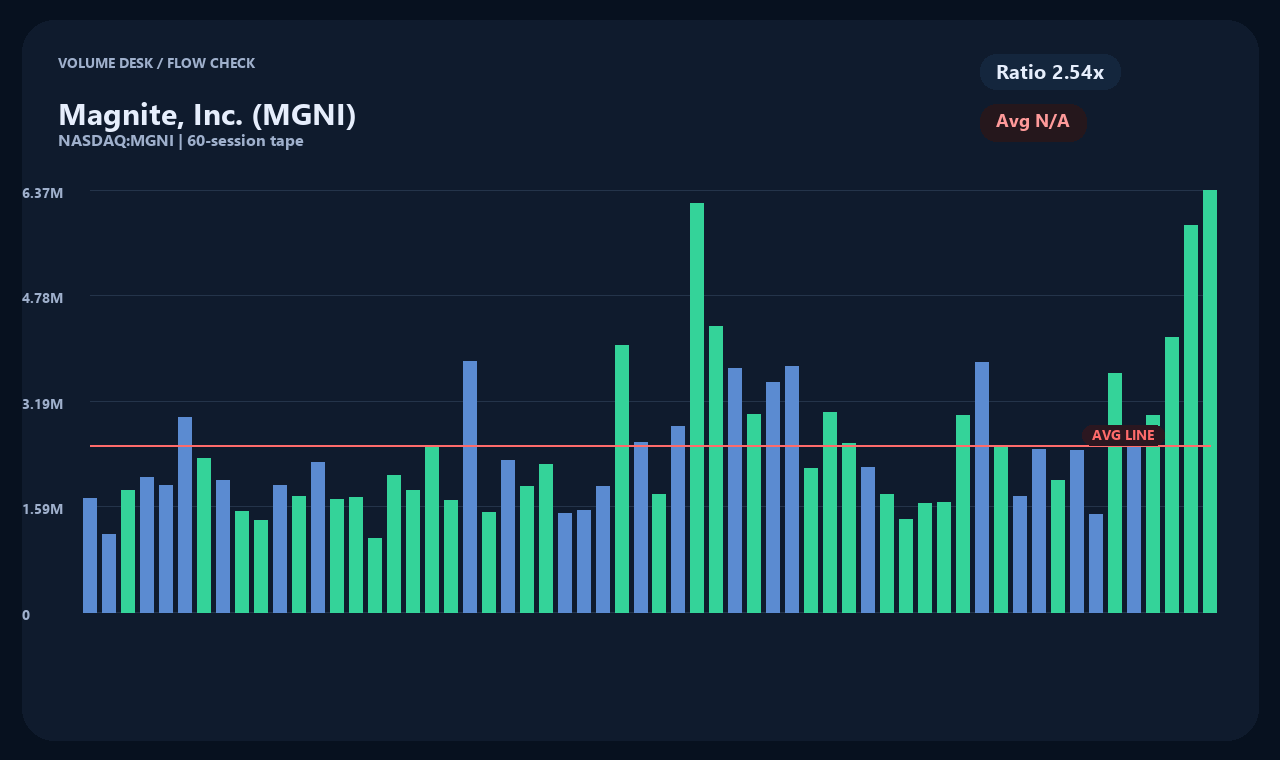Click the 4.78M axis label
Screen dimensions: 1280x760
(43, 298)
